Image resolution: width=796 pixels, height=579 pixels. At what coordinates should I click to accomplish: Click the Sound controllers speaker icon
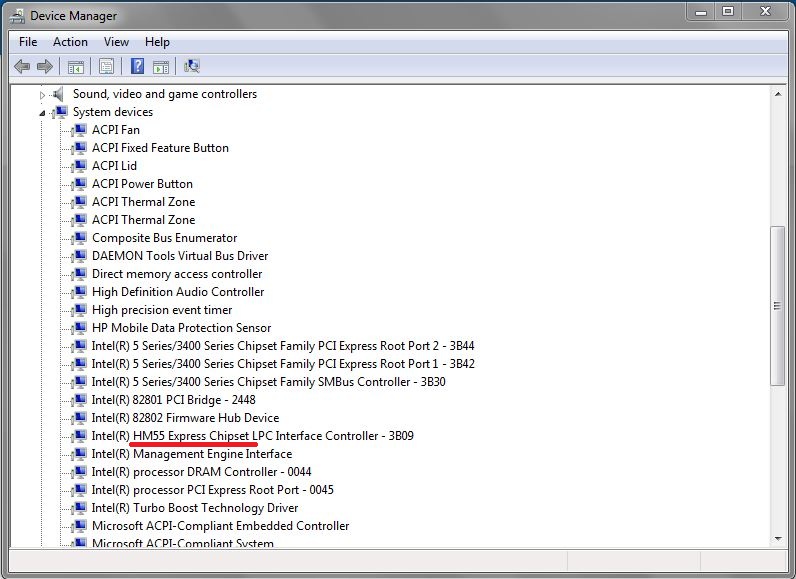(58, 94)
